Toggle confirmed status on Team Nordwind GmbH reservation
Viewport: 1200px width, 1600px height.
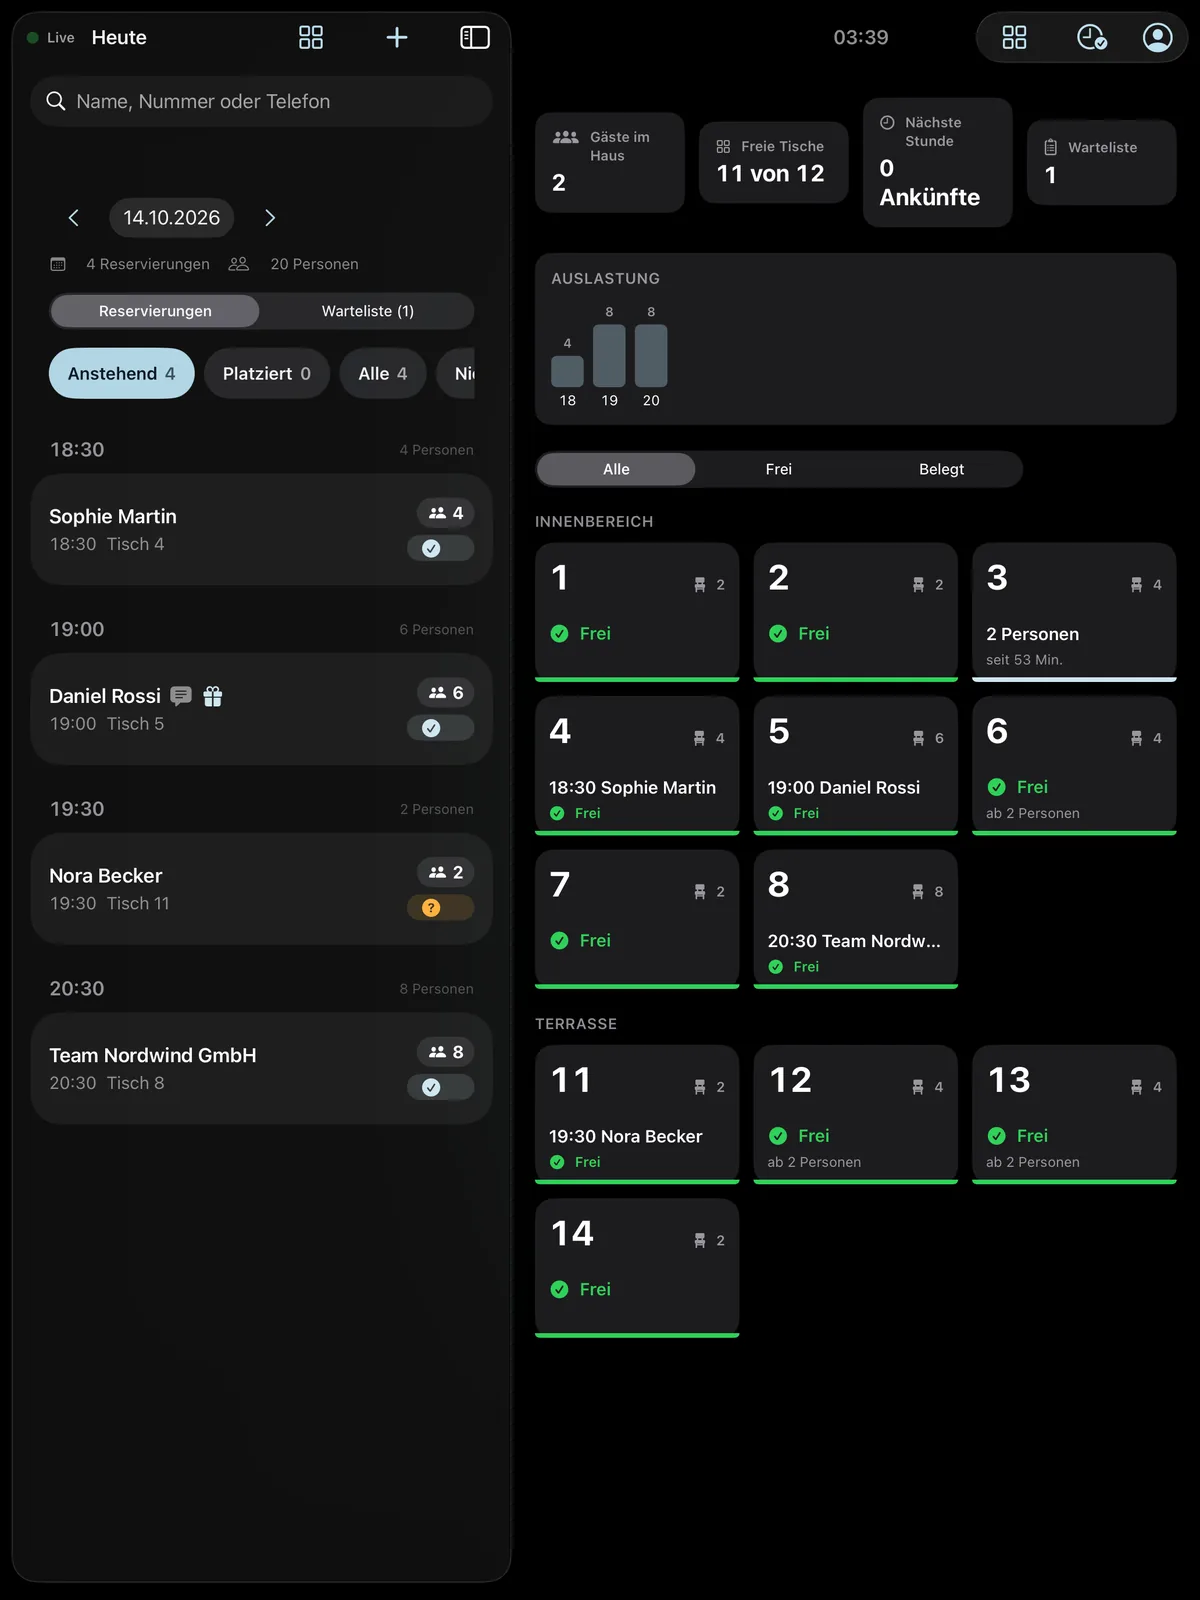441,1087
